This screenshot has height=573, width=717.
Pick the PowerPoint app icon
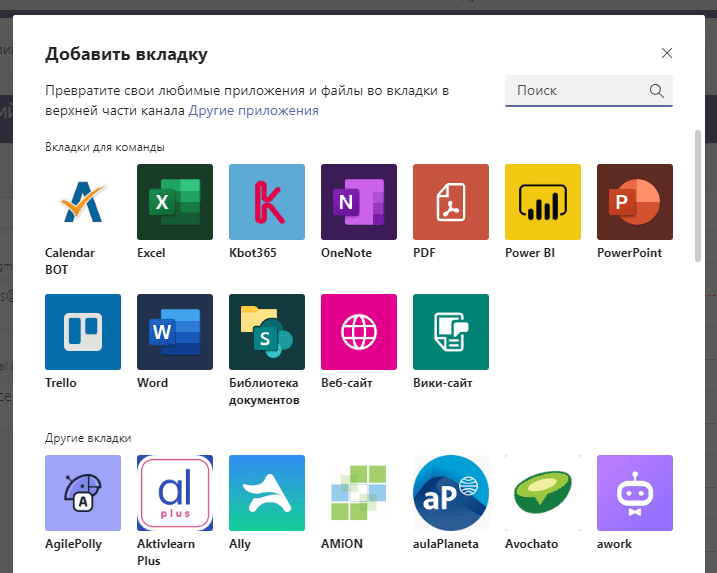[x=635, y=202]
